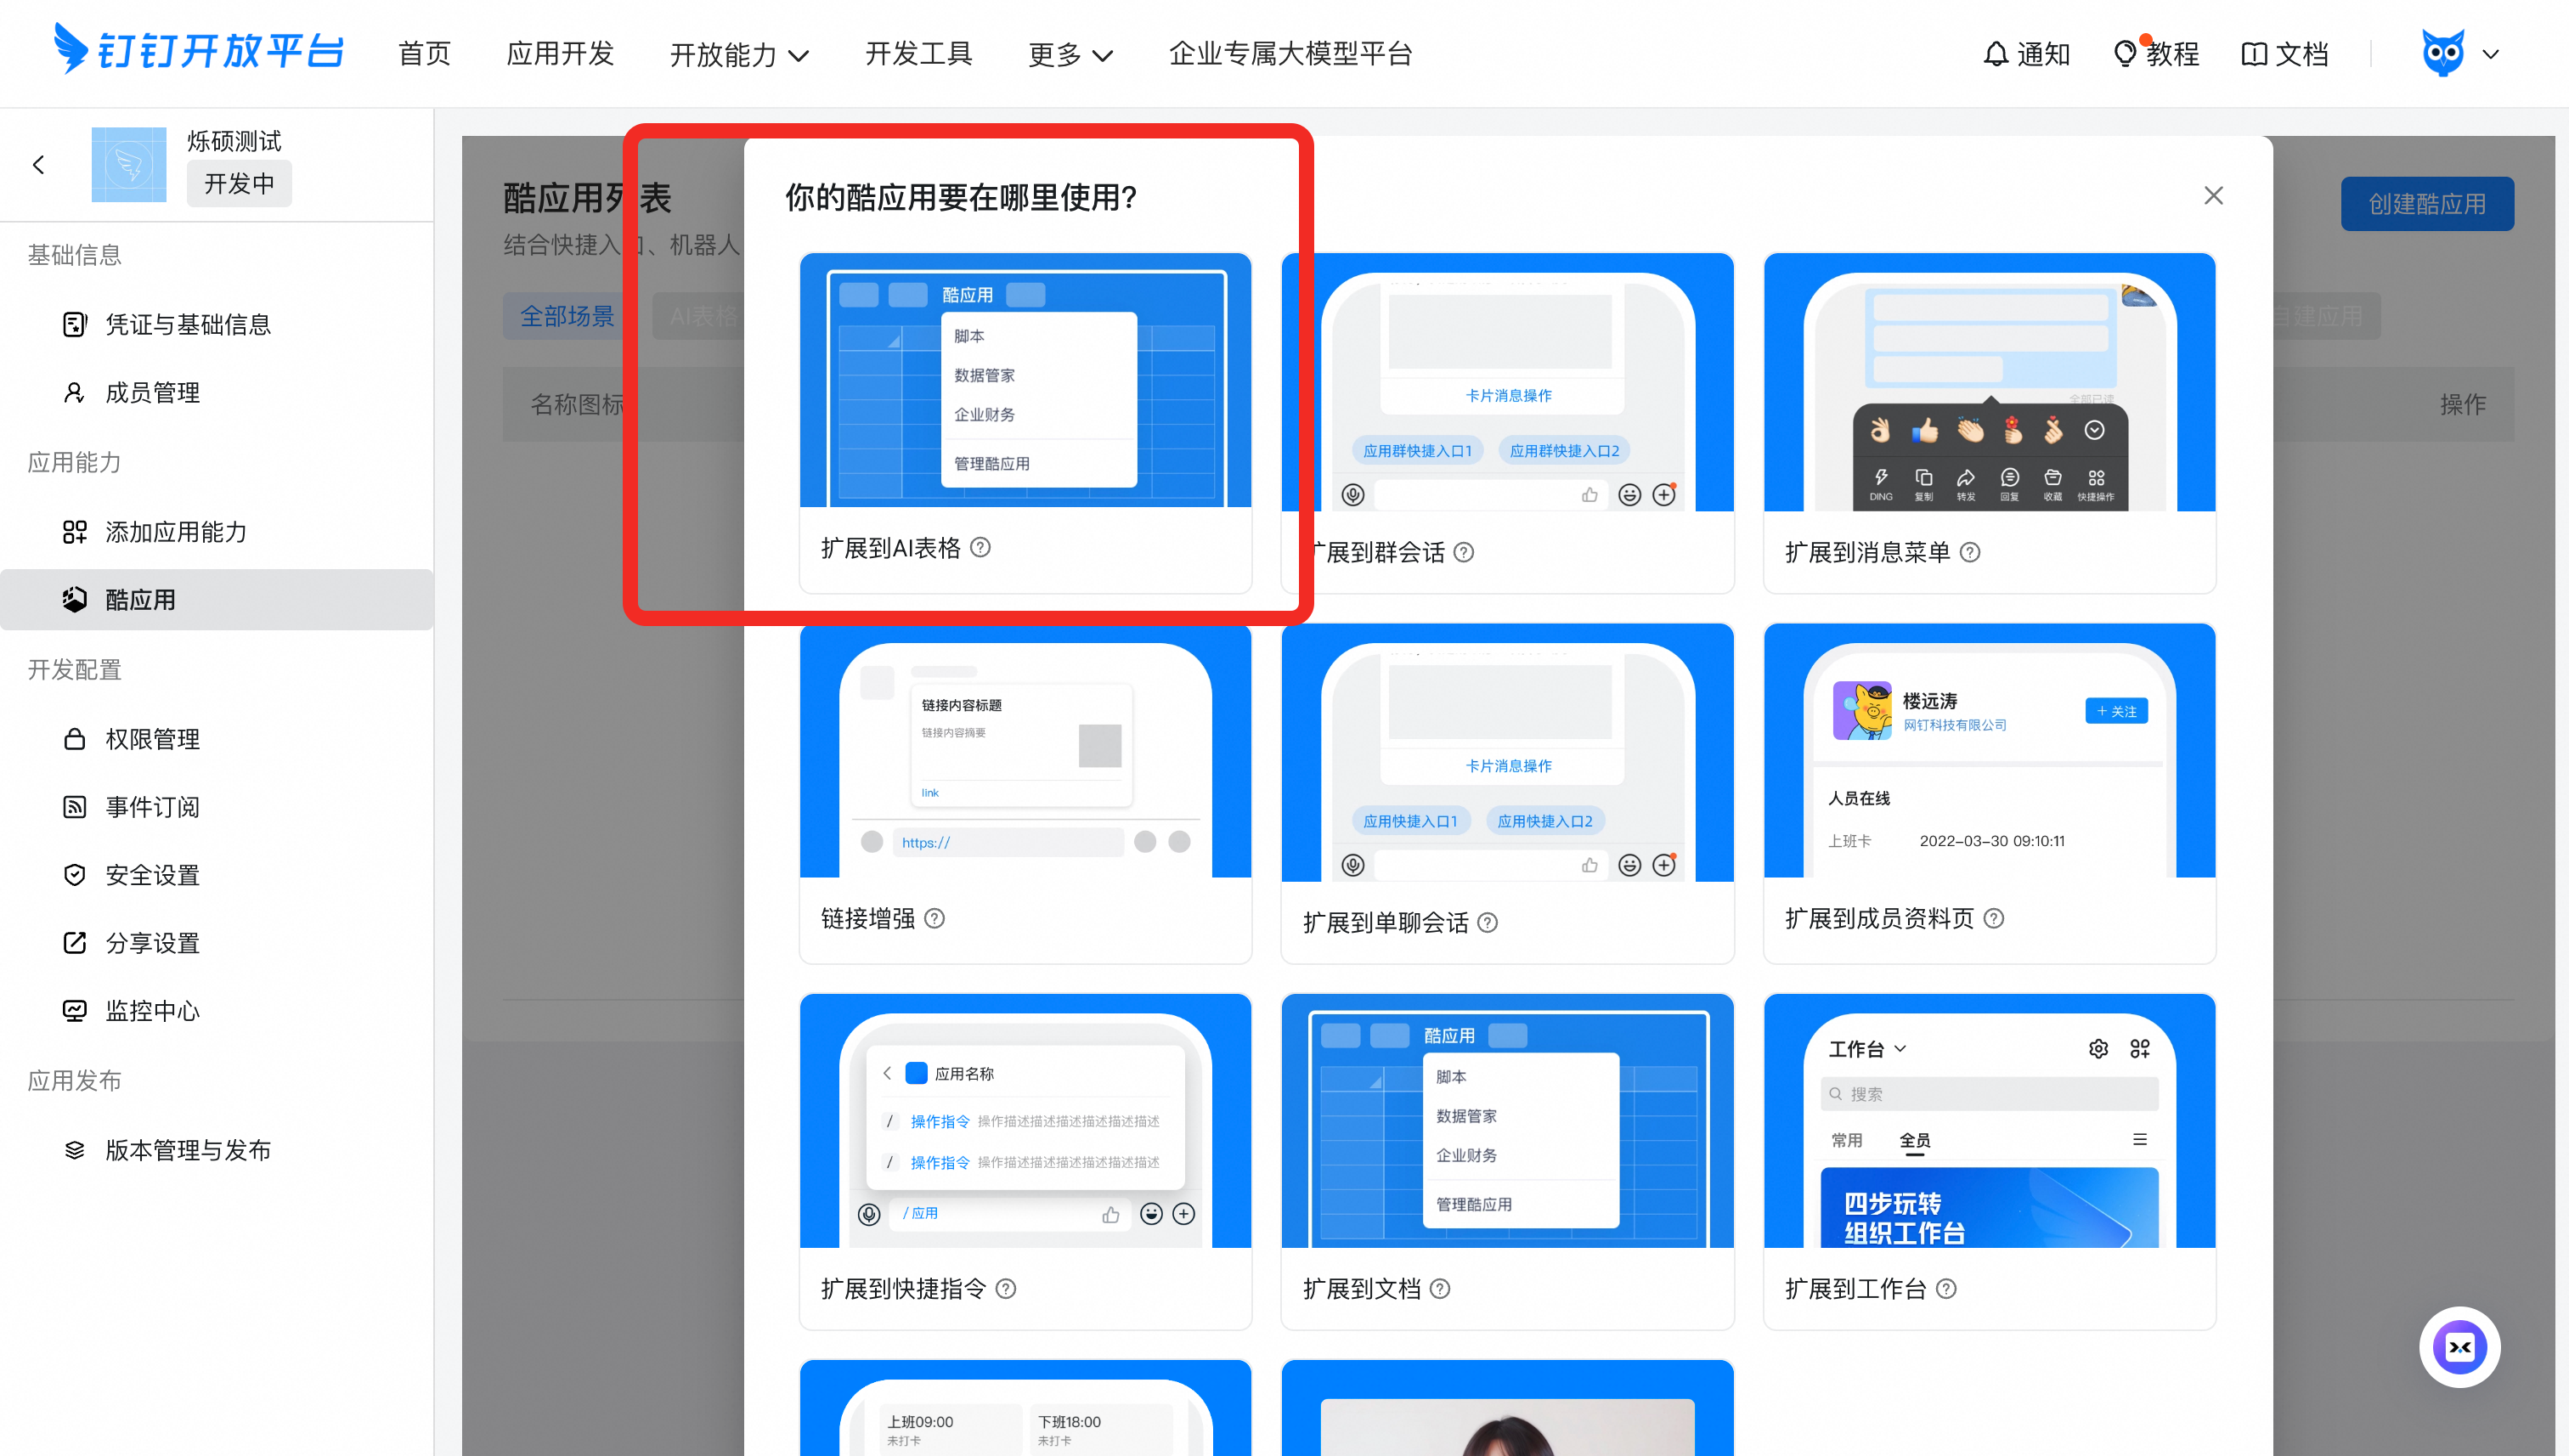Viewport: 2569px width, 1456px height.
Task: Click the 成员管理 person icon
Action: tap(74, 392)
